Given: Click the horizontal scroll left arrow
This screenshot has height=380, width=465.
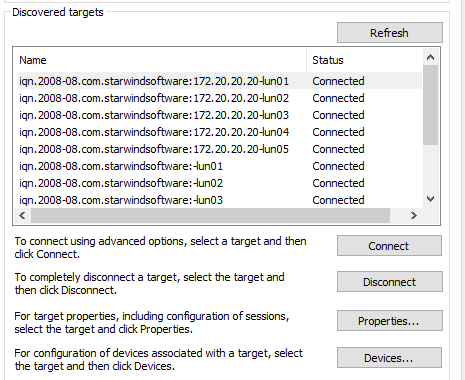Looking at the screenshot, I should (x=22, y=216).
